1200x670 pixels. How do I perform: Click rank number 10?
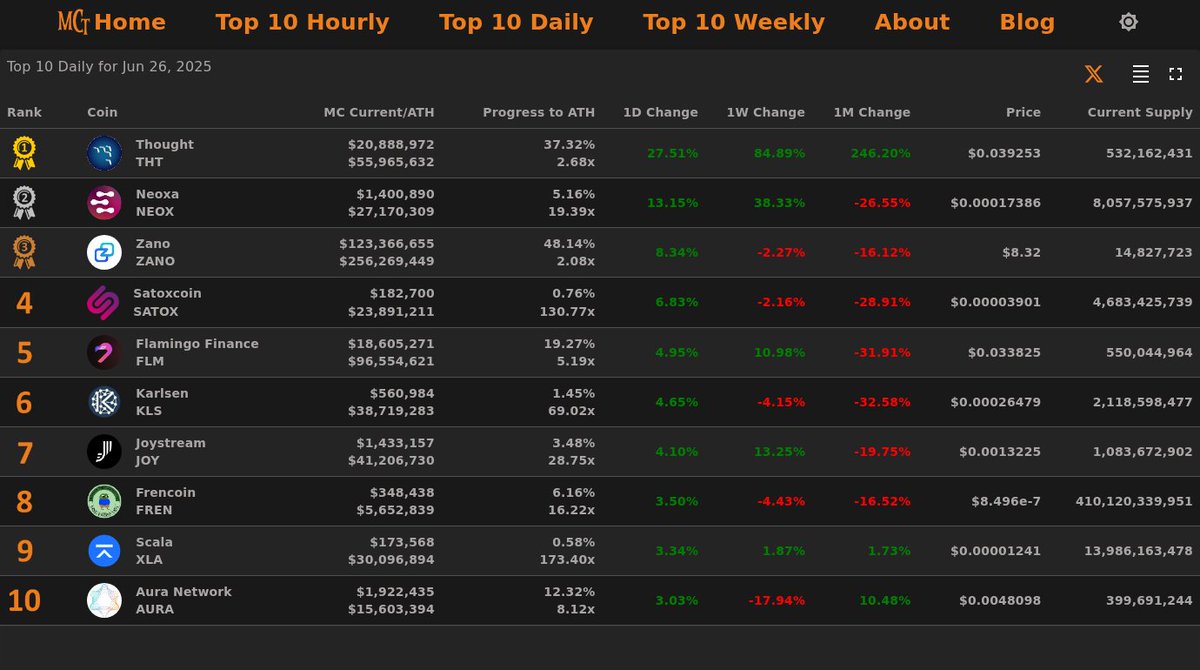pos(24,601)
